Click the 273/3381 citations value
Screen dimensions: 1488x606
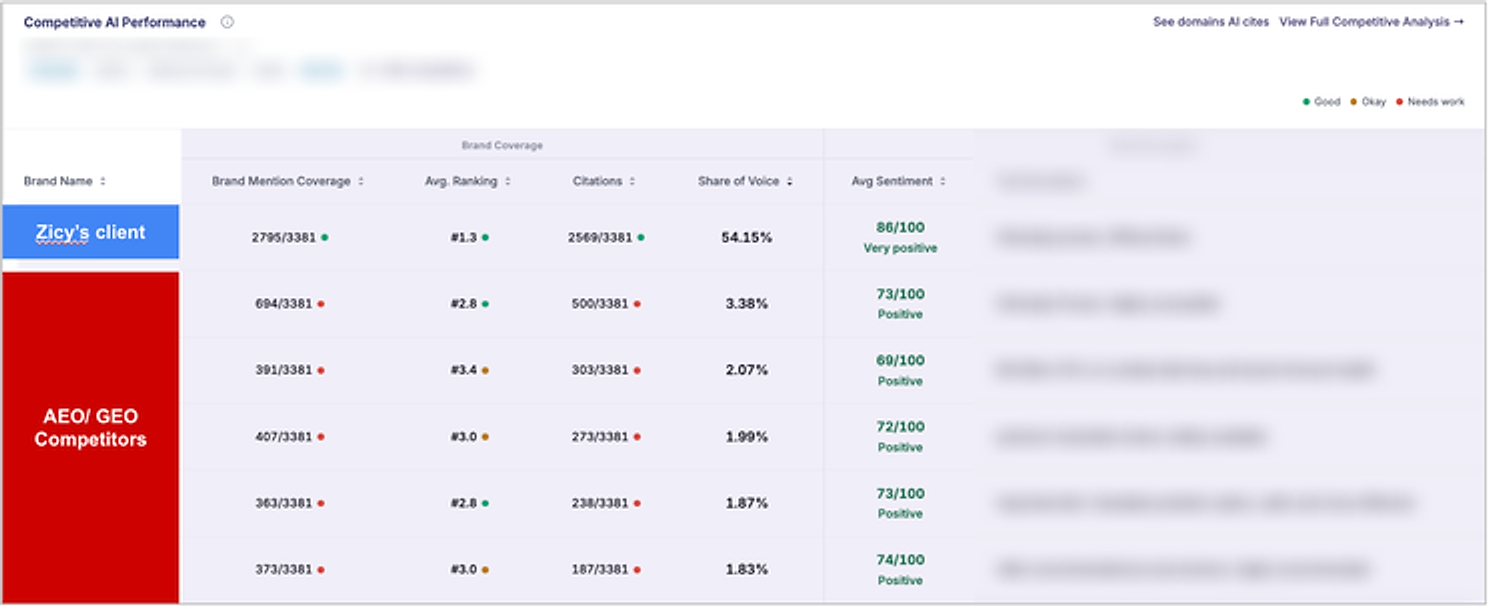tap(600, 437)
